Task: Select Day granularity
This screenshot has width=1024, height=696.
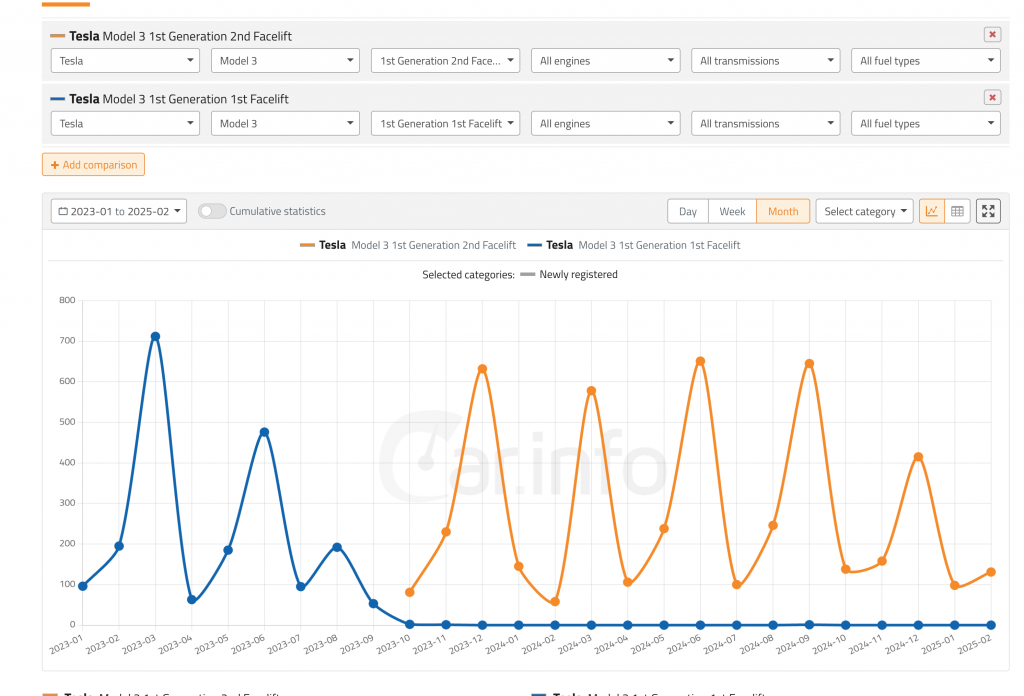Action: (x=688, y=211)
